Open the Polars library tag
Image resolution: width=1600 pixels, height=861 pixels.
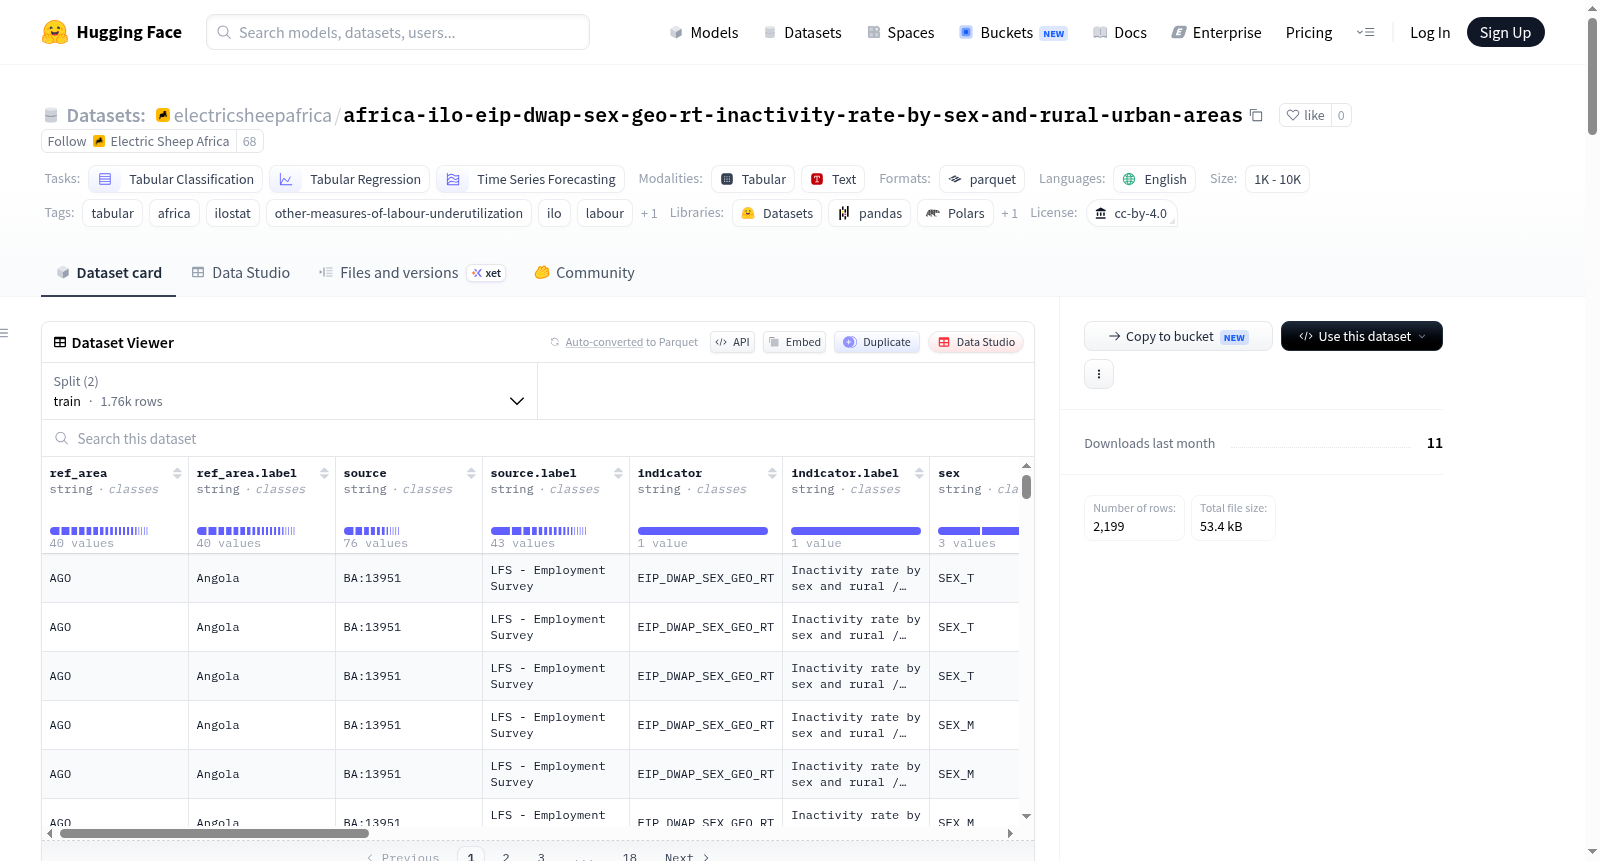point(955,213)
